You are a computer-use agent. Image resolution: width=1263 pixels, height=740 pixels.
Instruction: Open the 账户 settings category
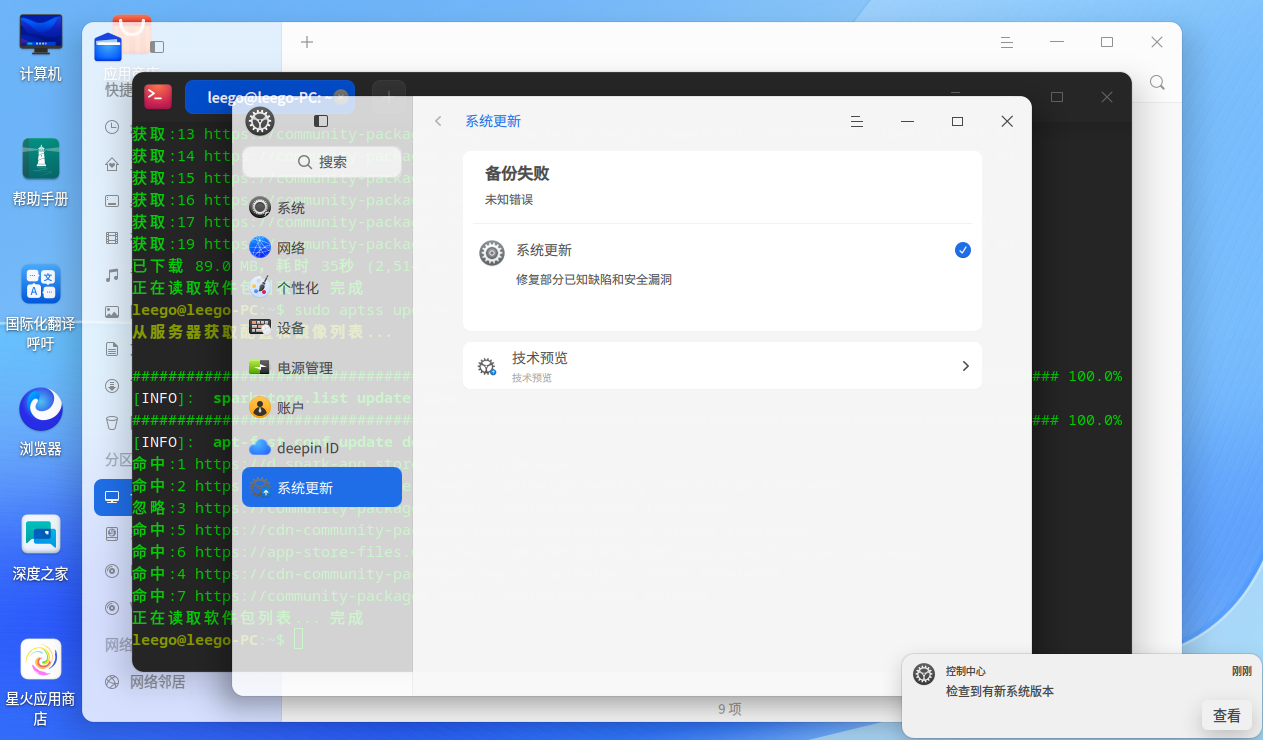coord(321,408)
